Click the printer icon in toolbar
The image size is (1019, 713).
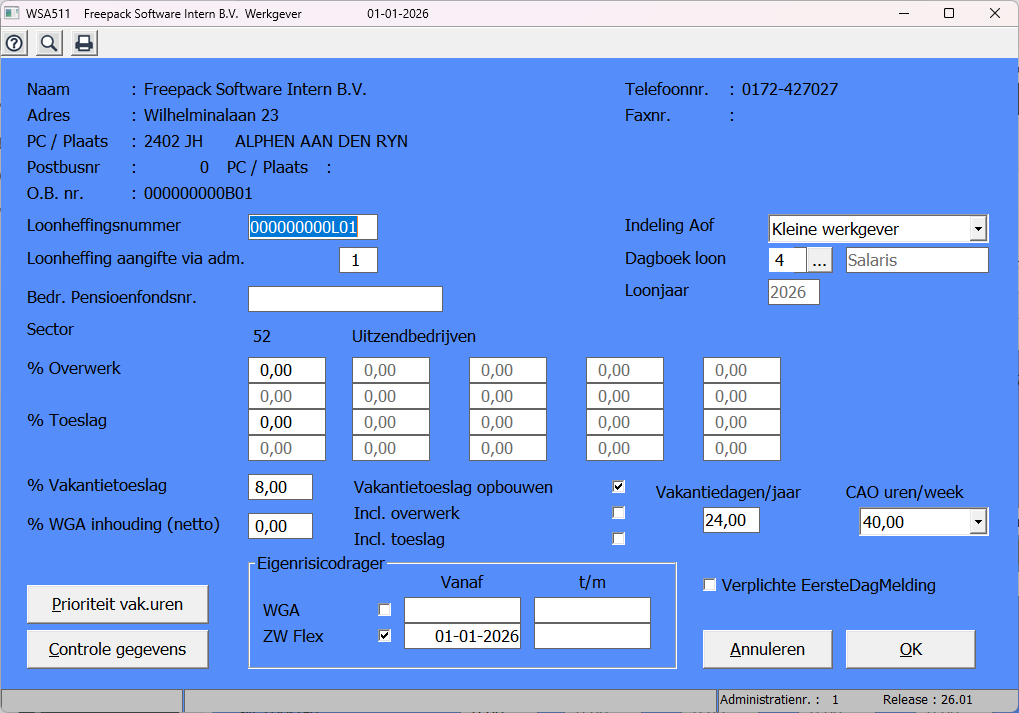click(x=84, y=43)
